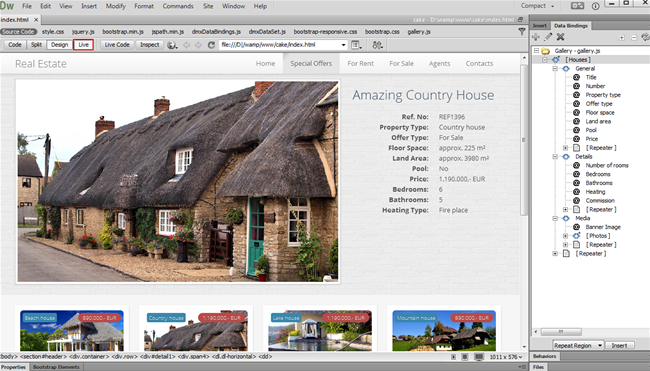Click the For Rent navigation link
The height and width of the screenshot is (371, 650).
[360, 63]
